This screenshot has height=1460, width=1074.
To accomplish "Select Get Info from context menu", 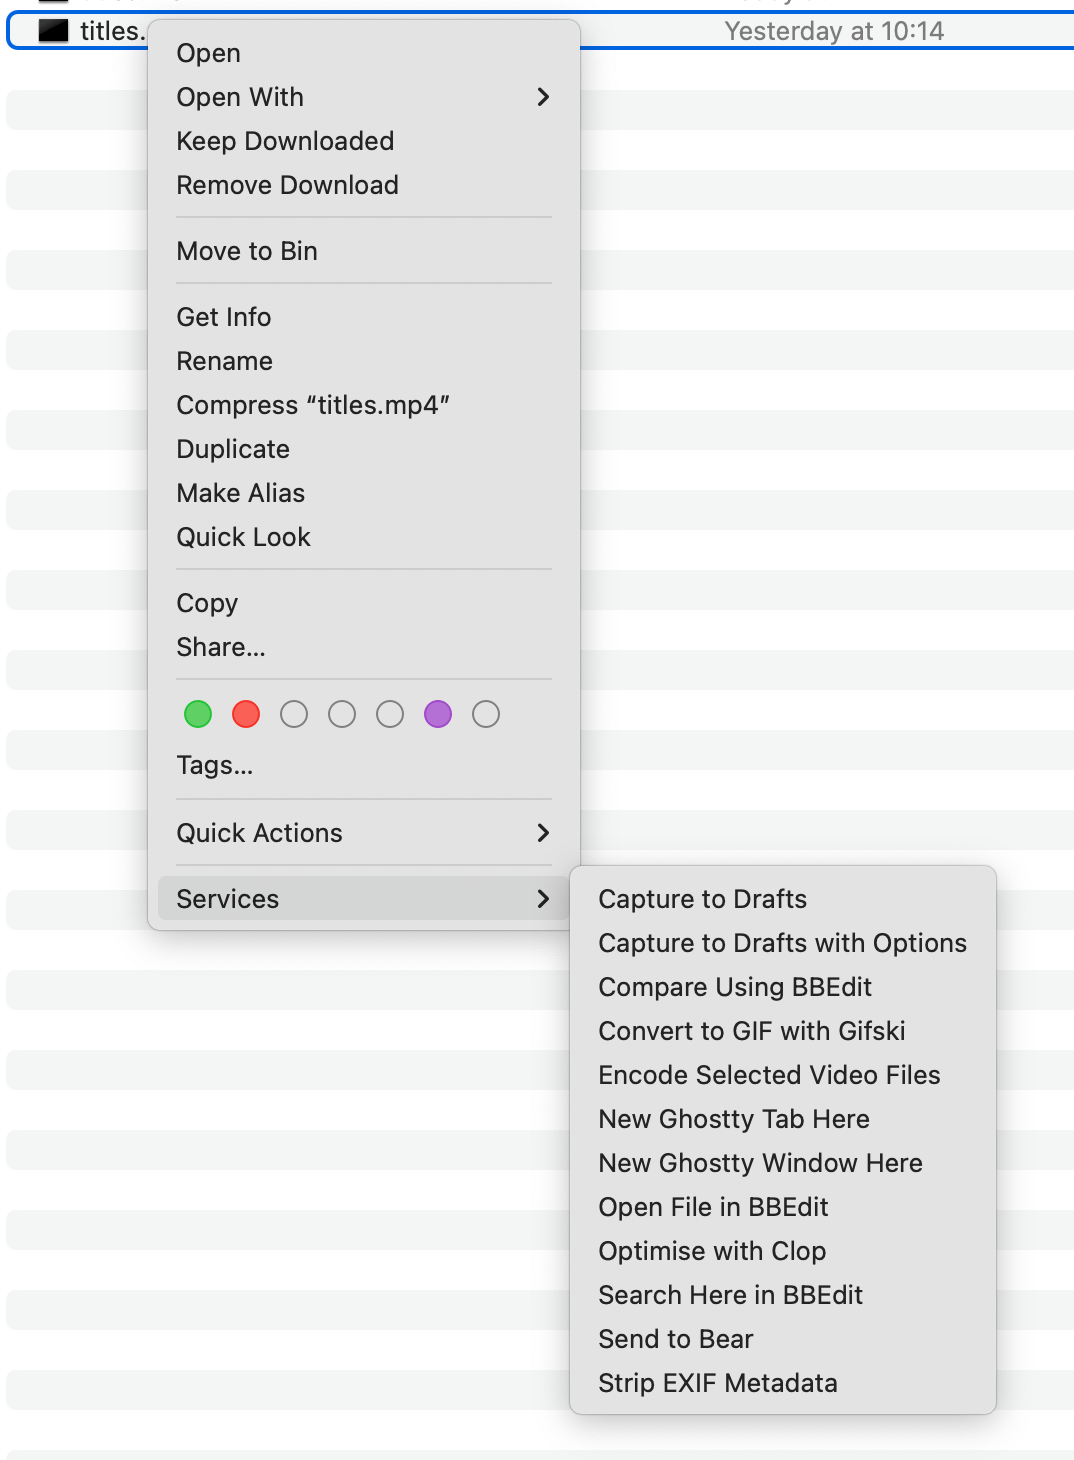I will pos(224,317).
